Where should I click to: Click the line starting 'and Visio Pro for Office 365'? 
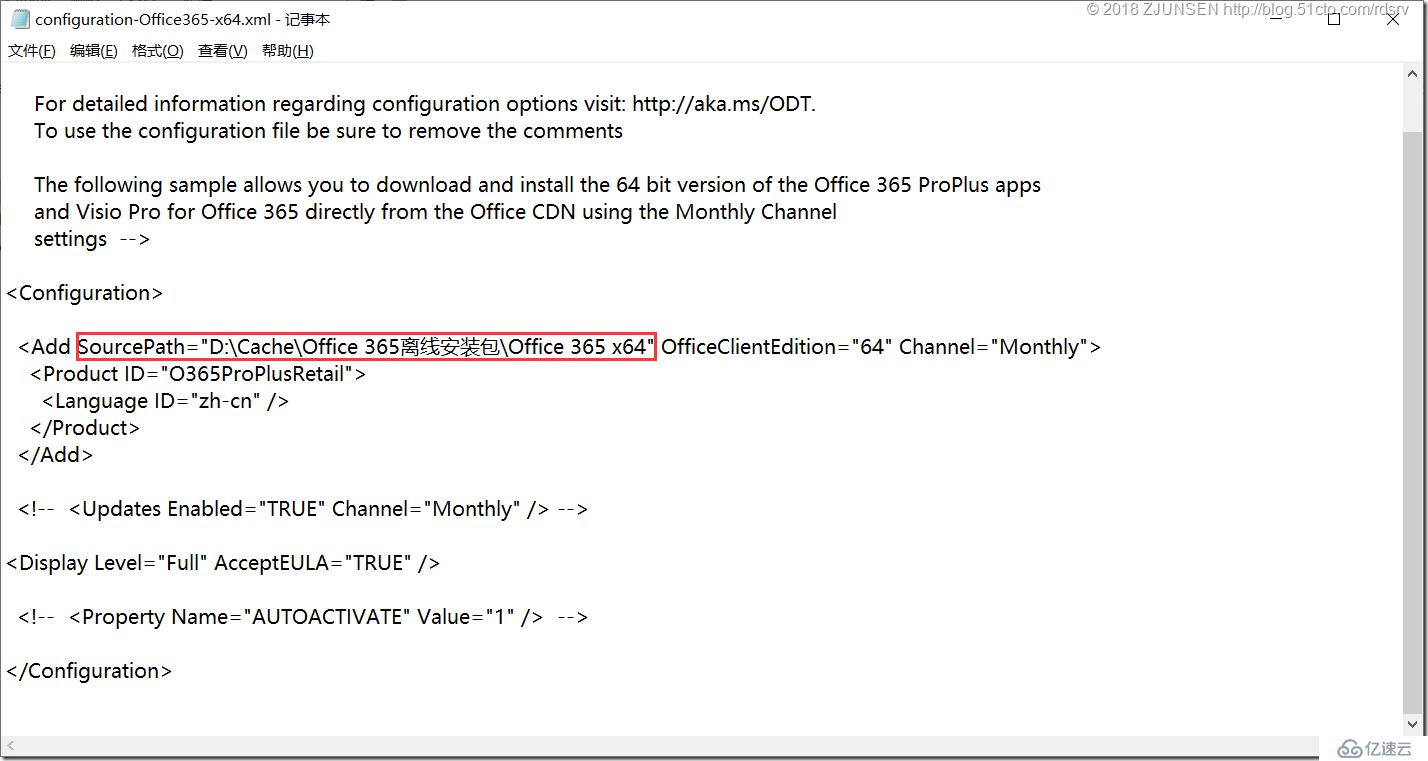point(435,212)
